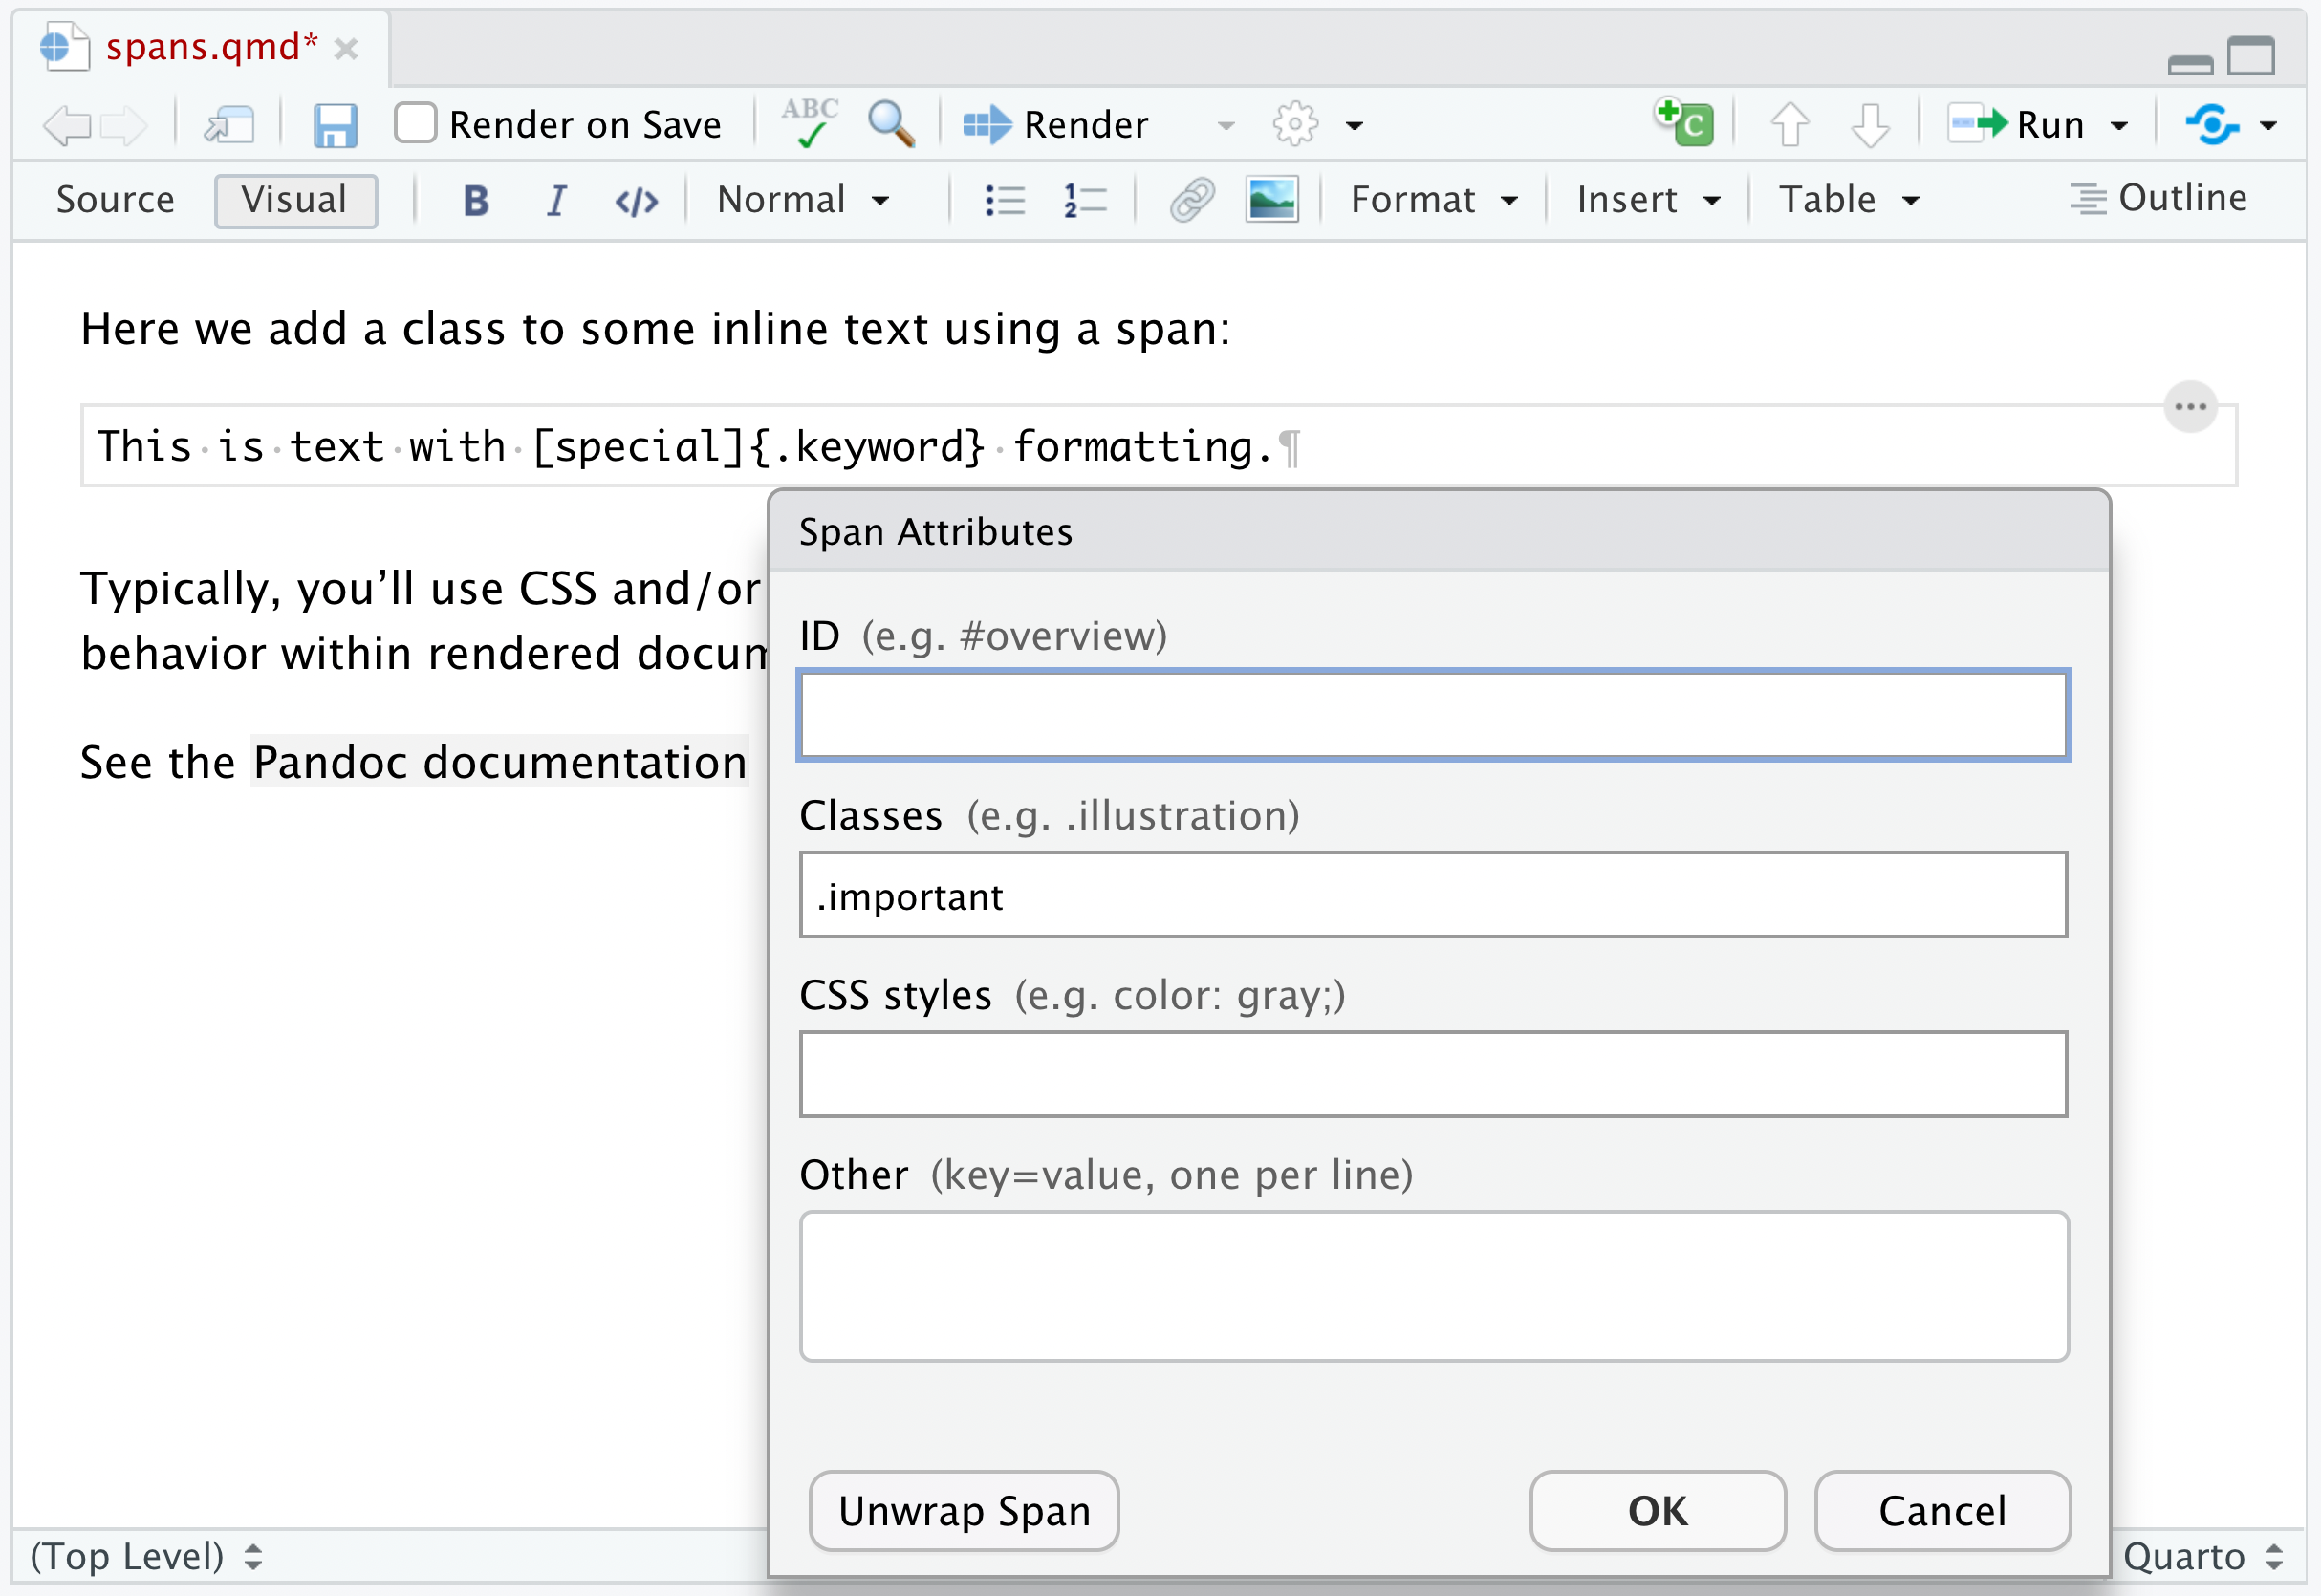Click the Find magnifying glass icon
The height and width of the screenshot is (1596, 2321).
click(x=890, y=124)
